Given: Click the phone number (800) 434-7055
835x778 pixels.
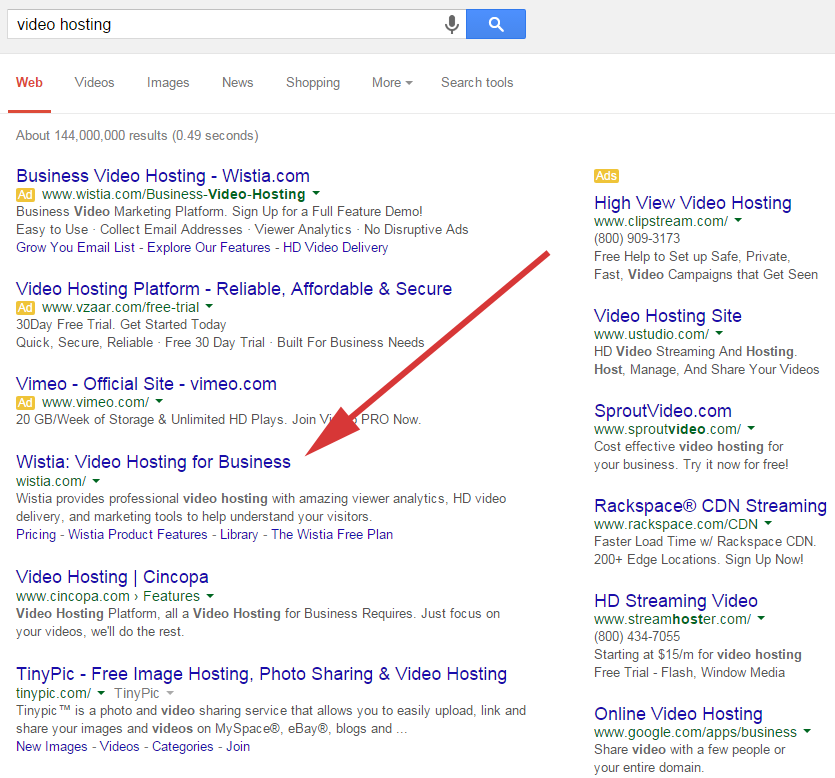Looking at the screenshot, I should (637, 636).
